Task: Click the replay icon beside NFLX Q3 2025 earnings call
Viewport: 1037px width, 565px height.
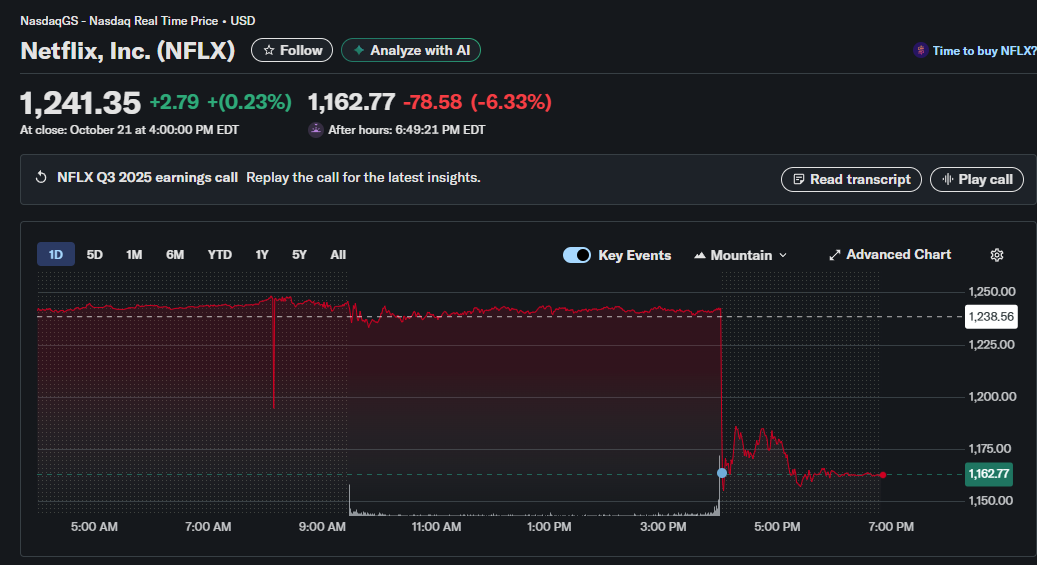Action: click(x=41, y=177)
